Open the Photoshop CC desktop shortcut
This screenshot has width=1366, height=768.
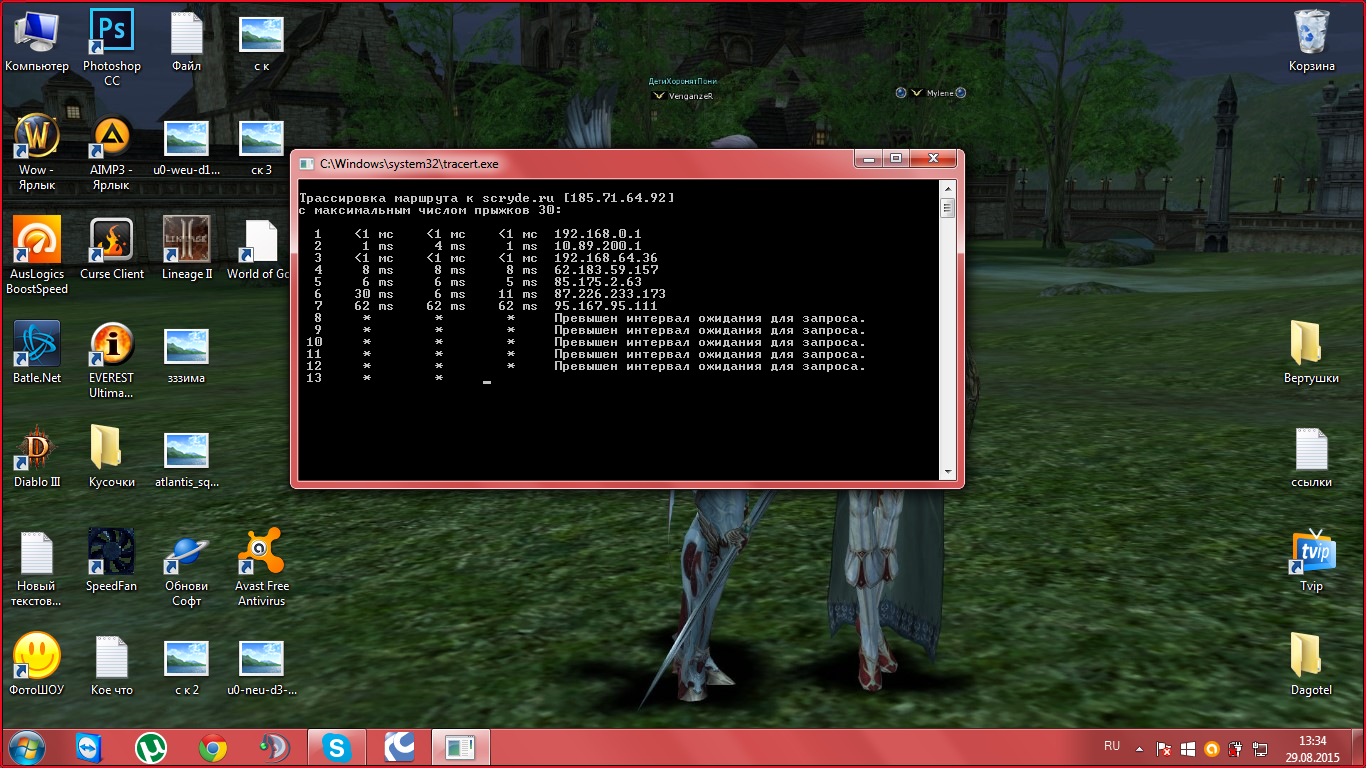[x=111, y=34]
